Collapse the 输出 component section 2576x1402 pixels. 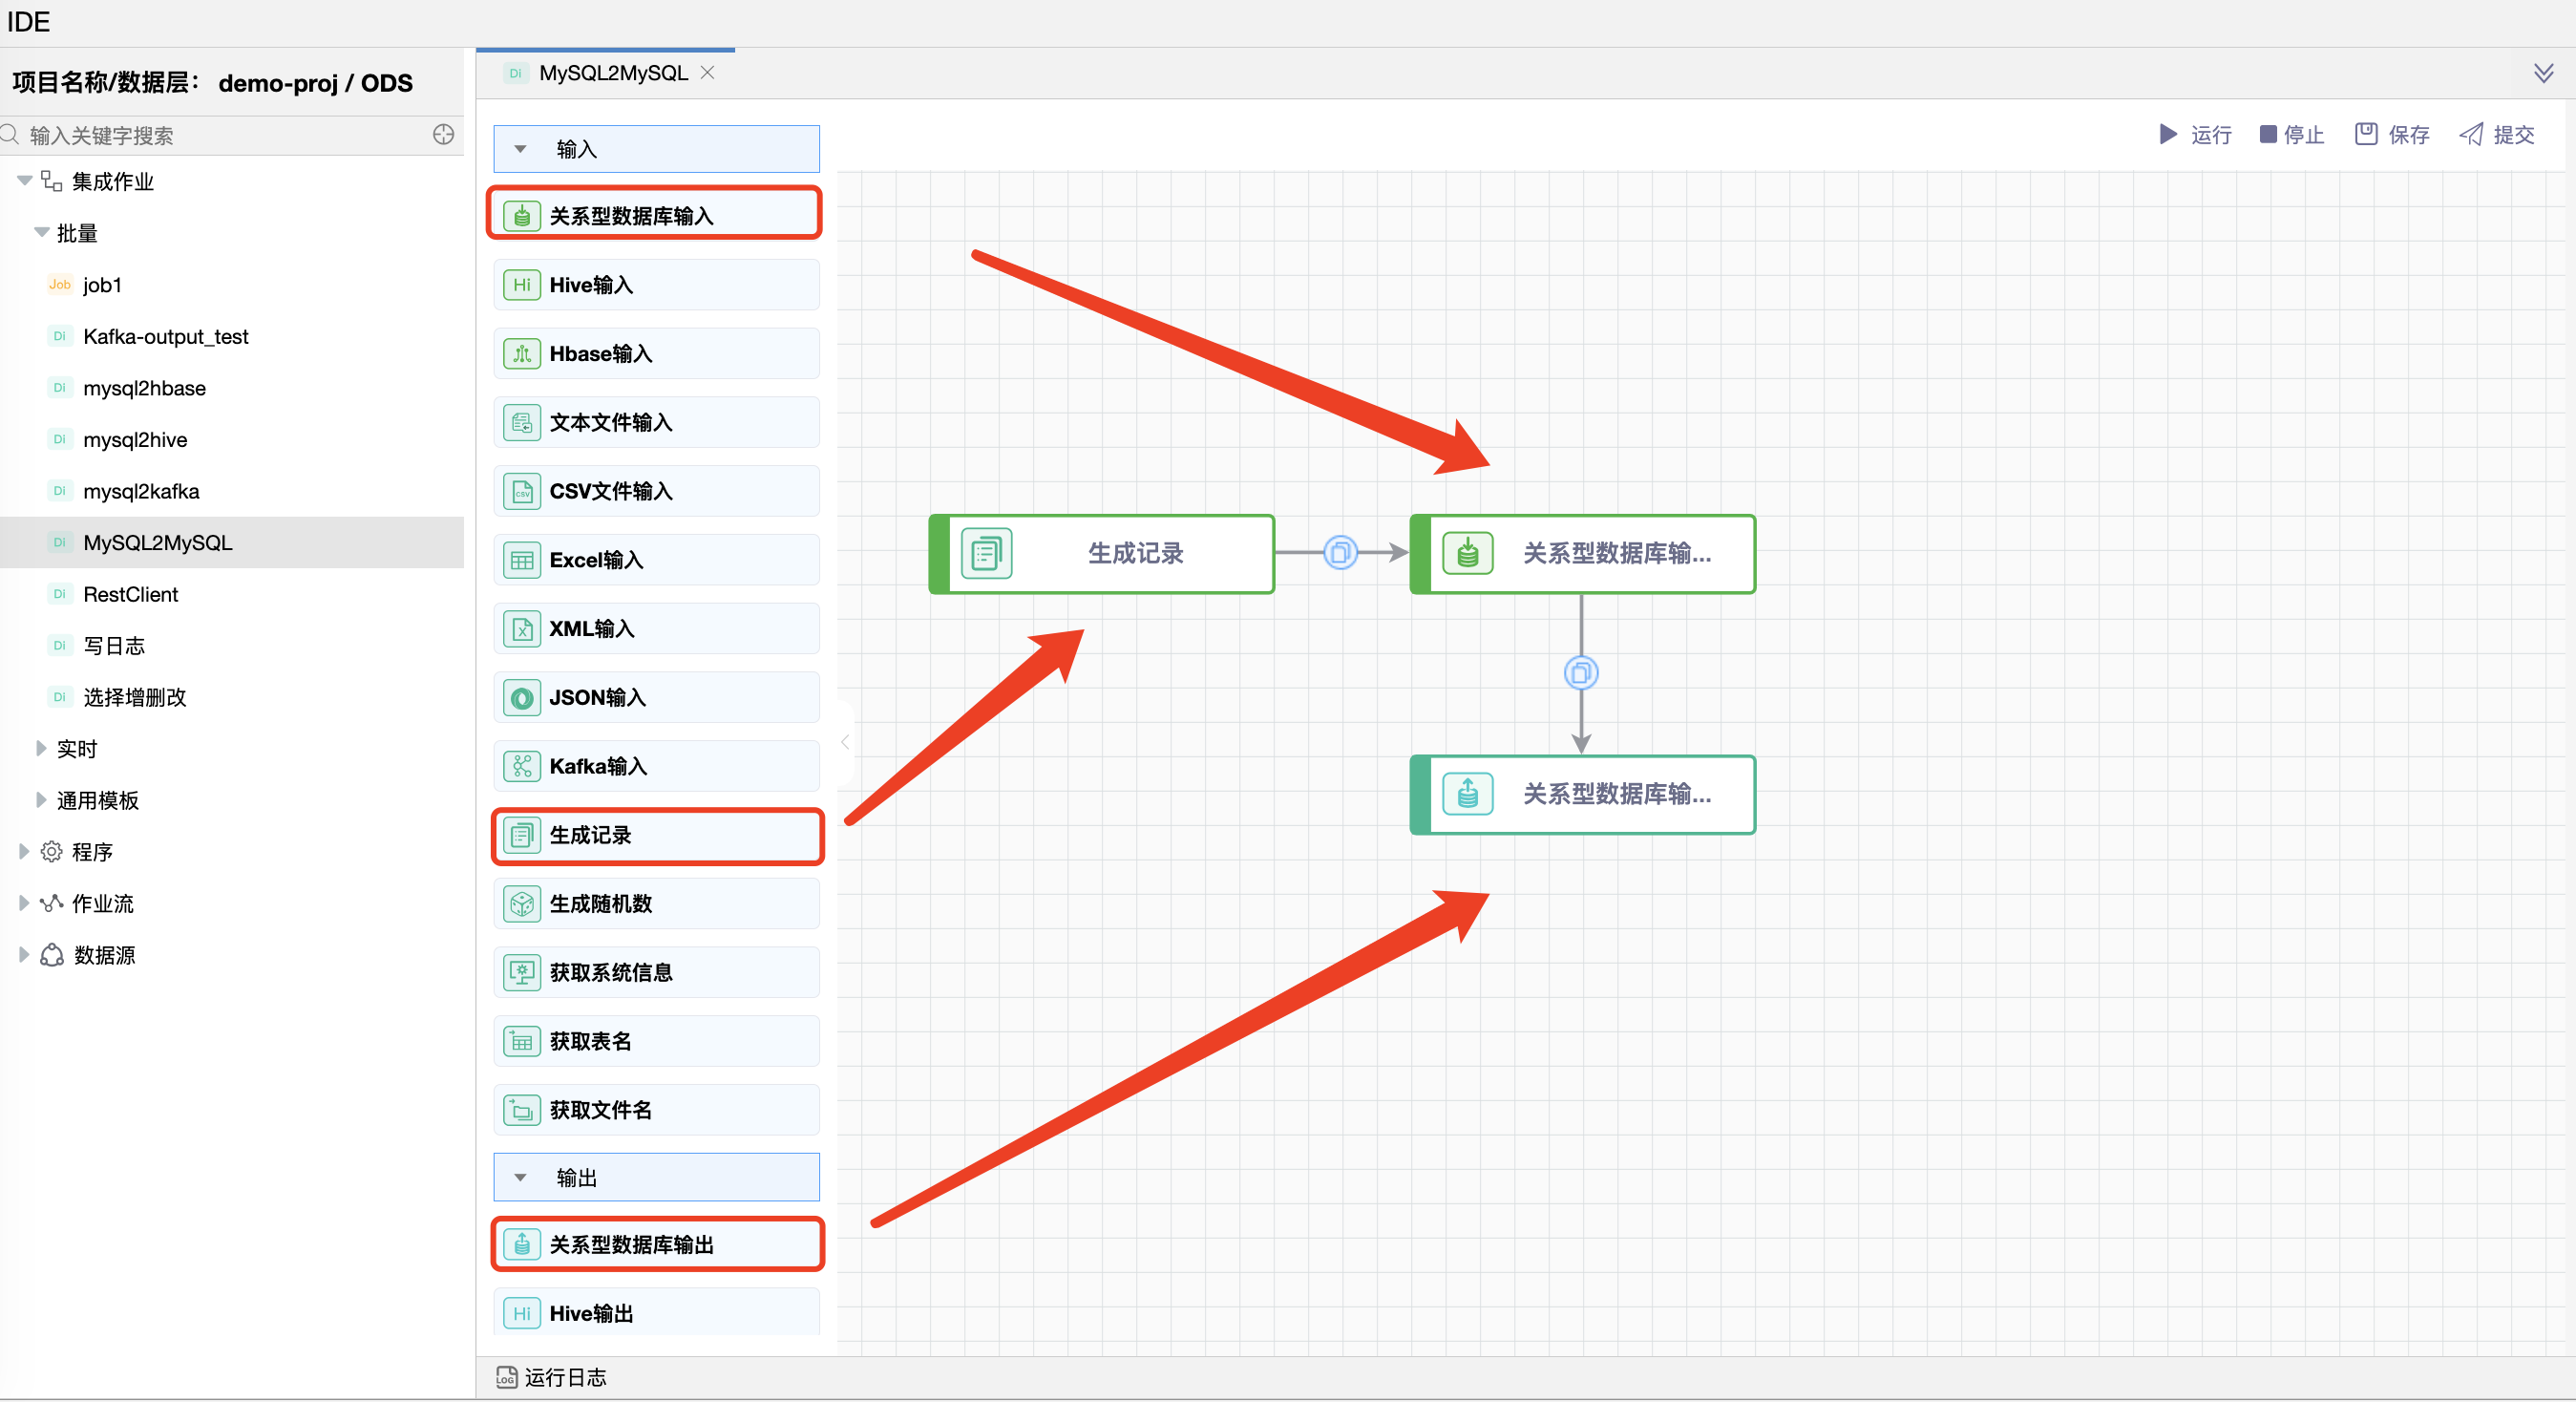[x=519, y=1177]
